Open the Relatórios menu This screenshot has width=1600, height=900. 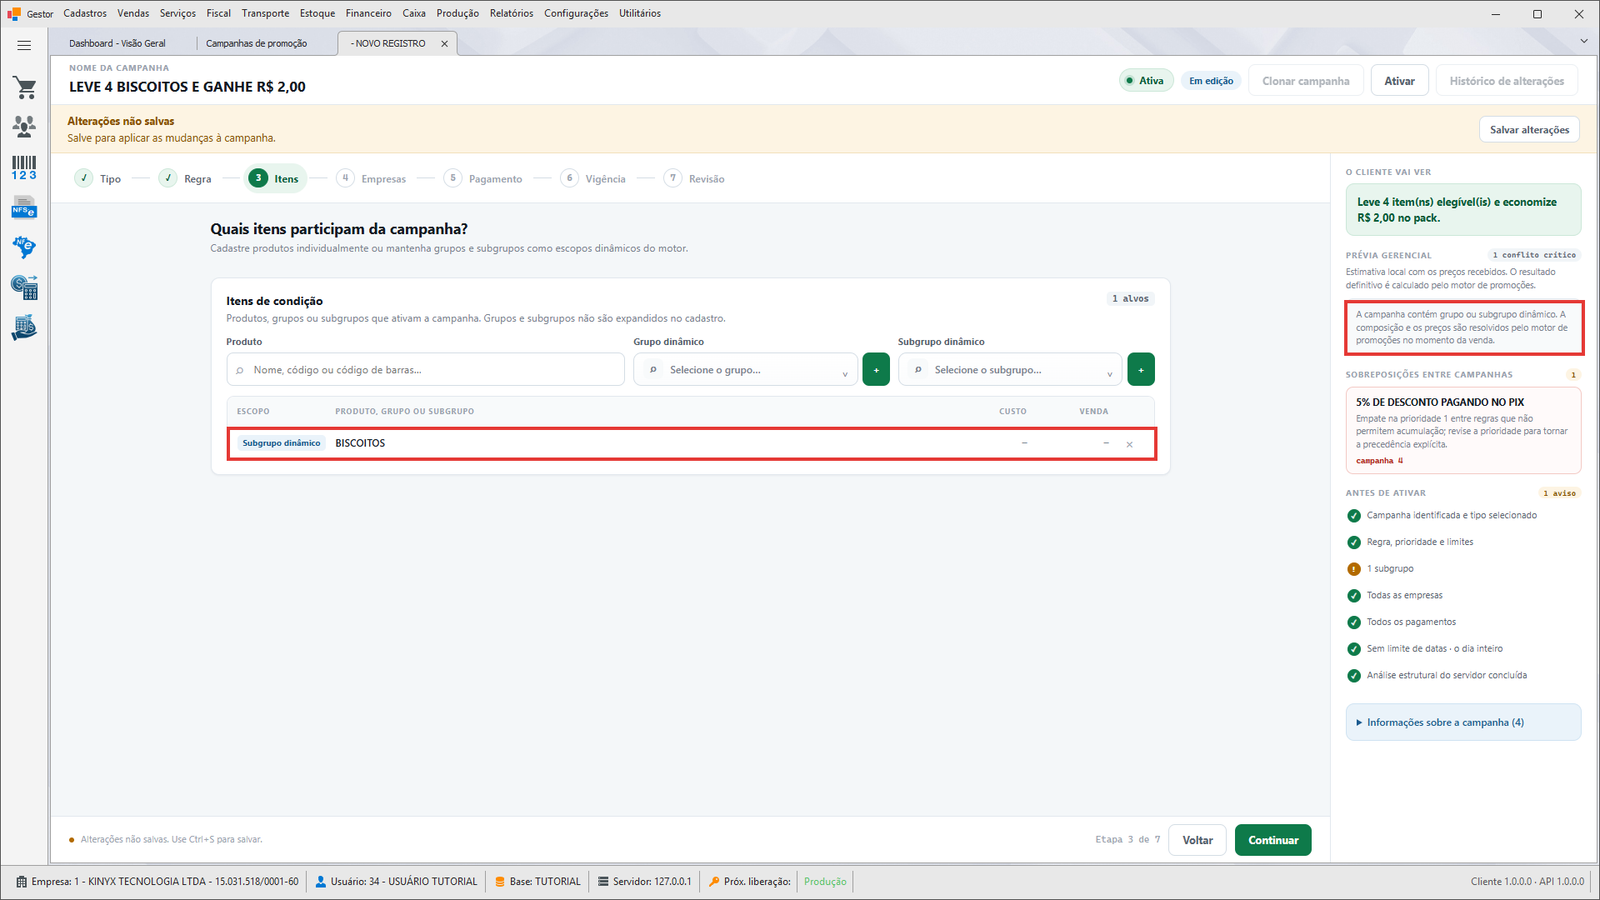tap(511, 13)
